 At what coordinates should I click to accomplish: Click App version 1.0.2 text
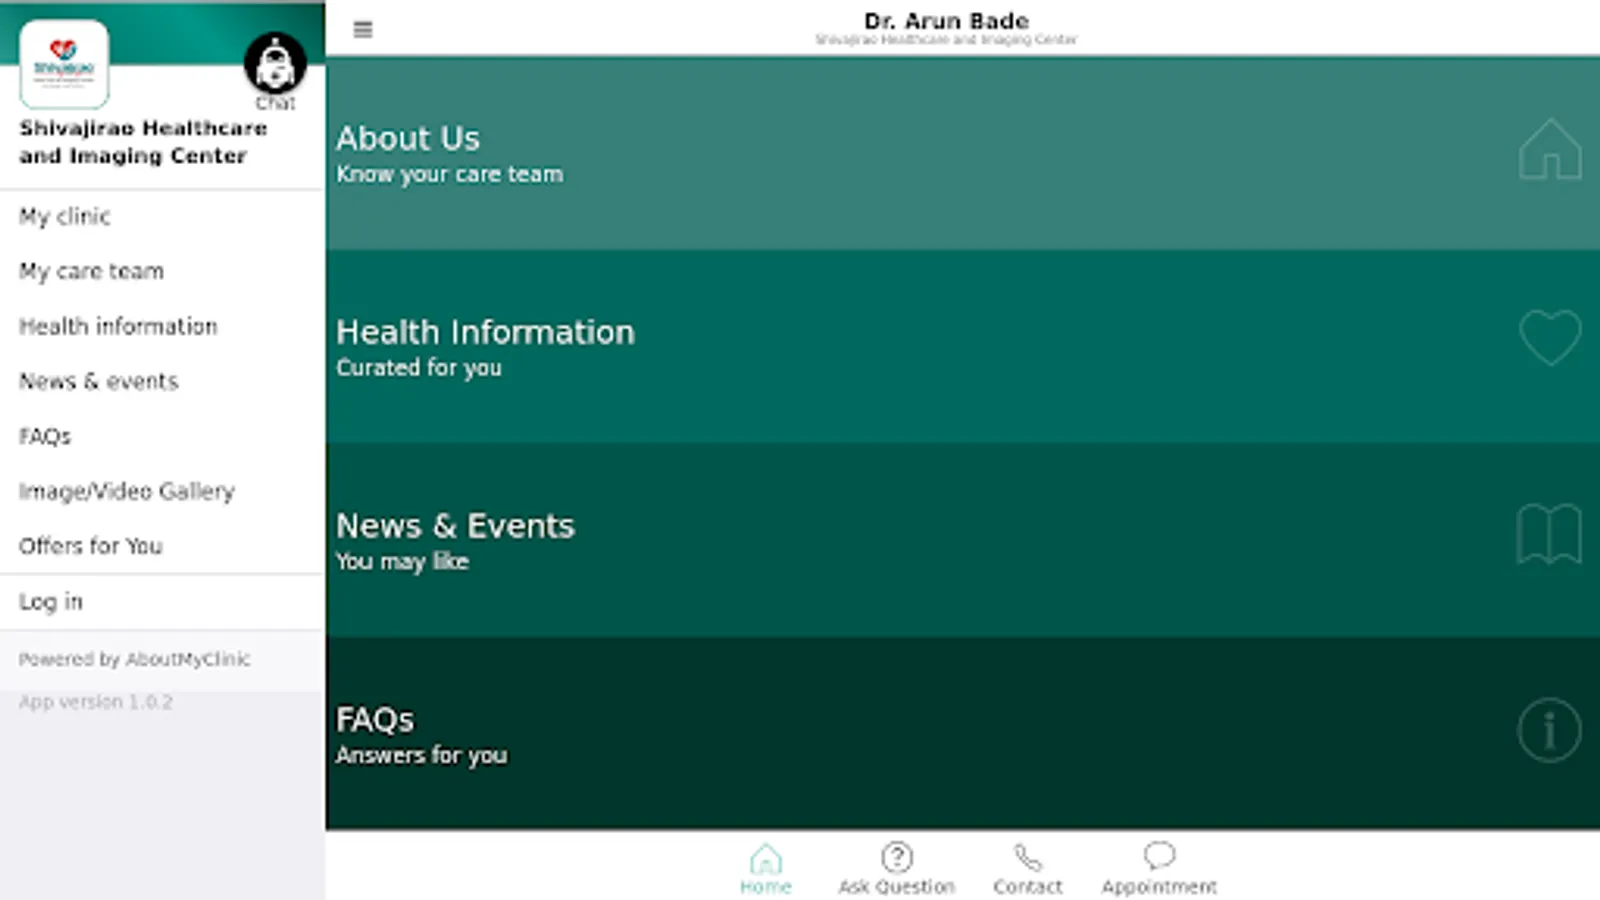(x=96, y=702)
